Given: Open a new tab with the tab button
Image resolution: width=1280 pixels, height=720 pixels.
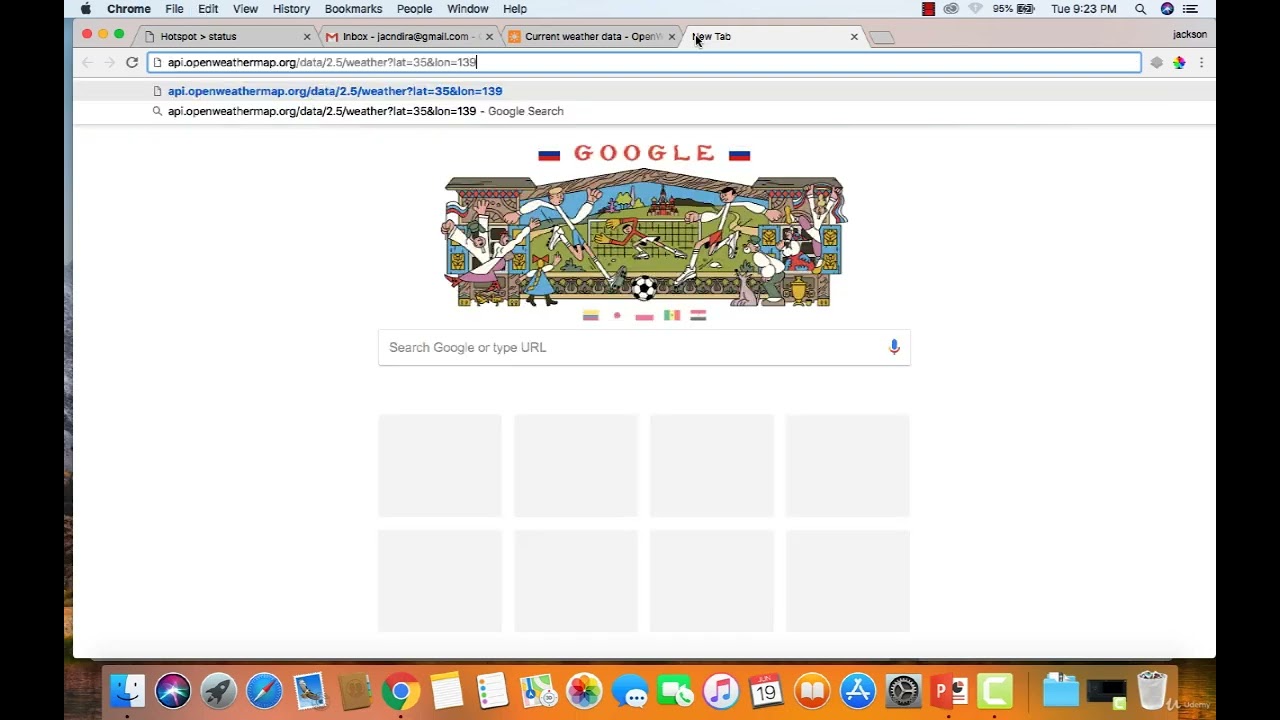Looking at the screenshot, I should coord(881,37).
